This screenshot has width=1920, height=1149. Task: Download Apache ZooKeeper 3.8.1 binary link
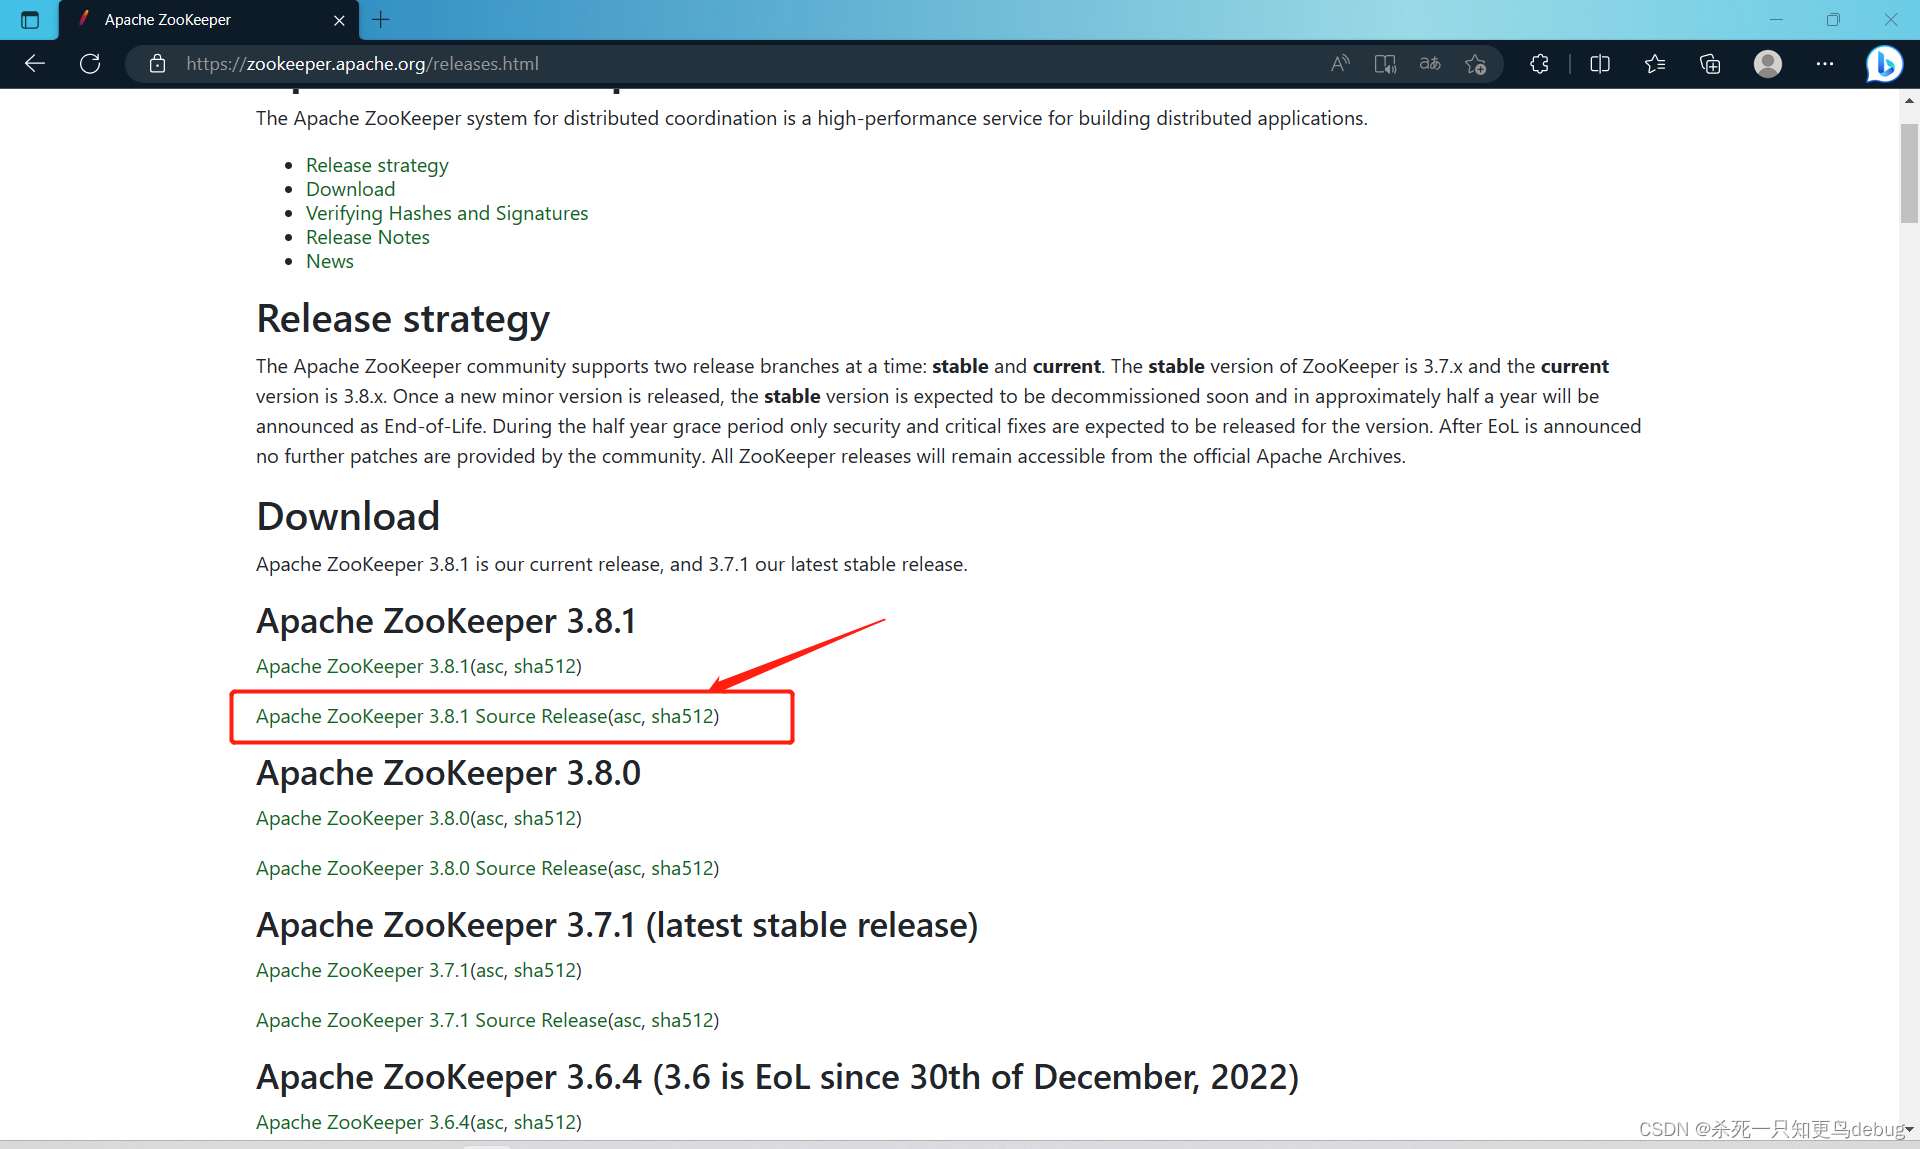(x=362, y=666)
